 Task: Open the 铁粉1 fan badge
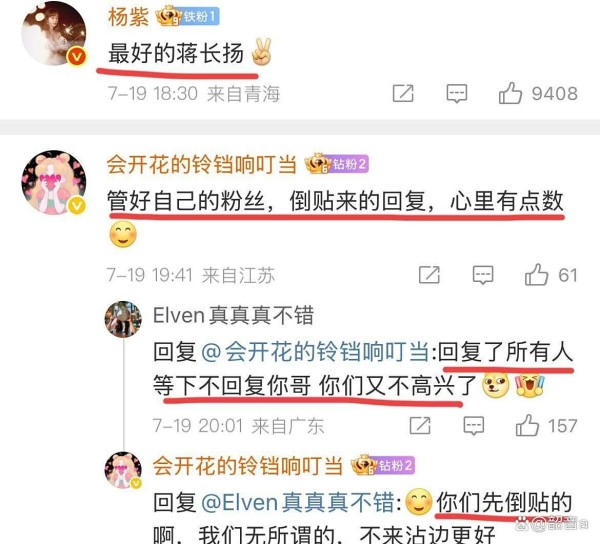(188, 16)
